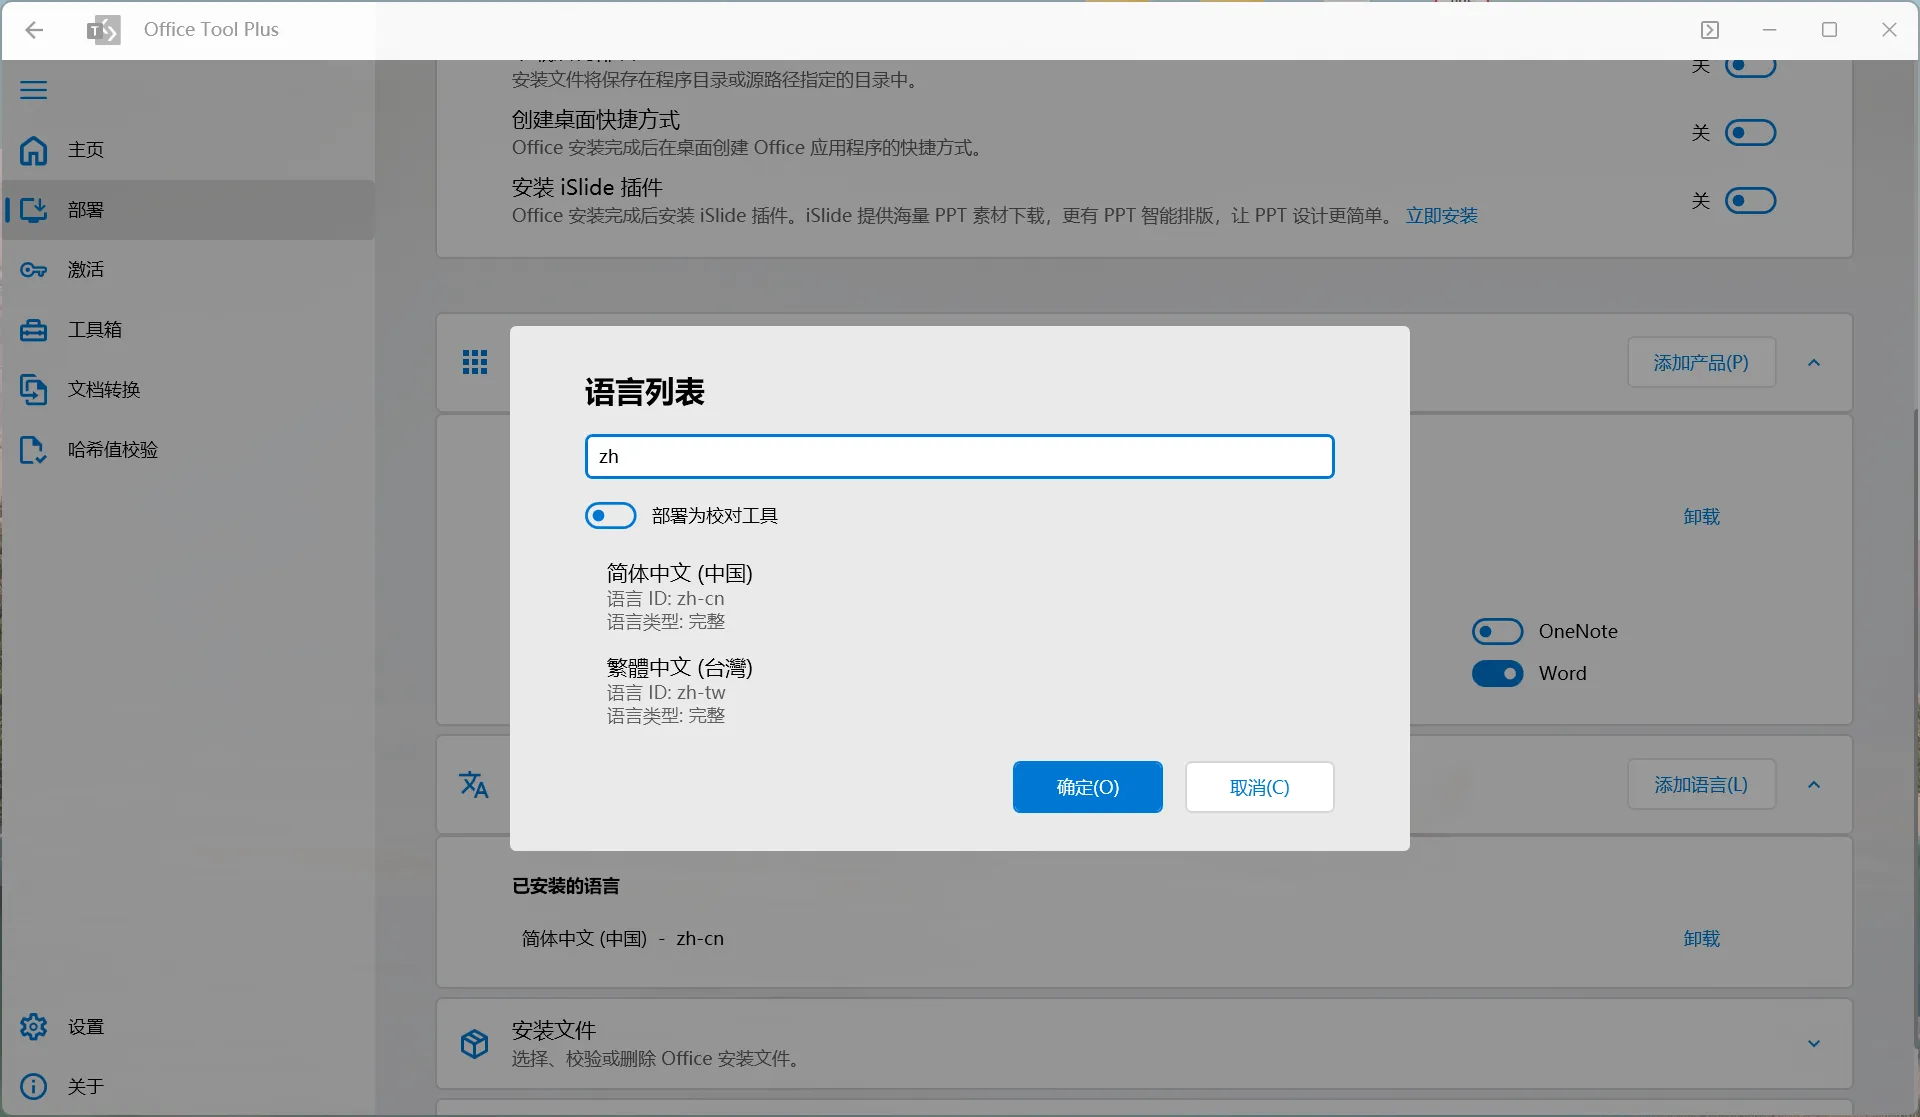Toggle 部署为校对工具 switch in dialog
The image size is (1920, 1117).
point(610,515)
